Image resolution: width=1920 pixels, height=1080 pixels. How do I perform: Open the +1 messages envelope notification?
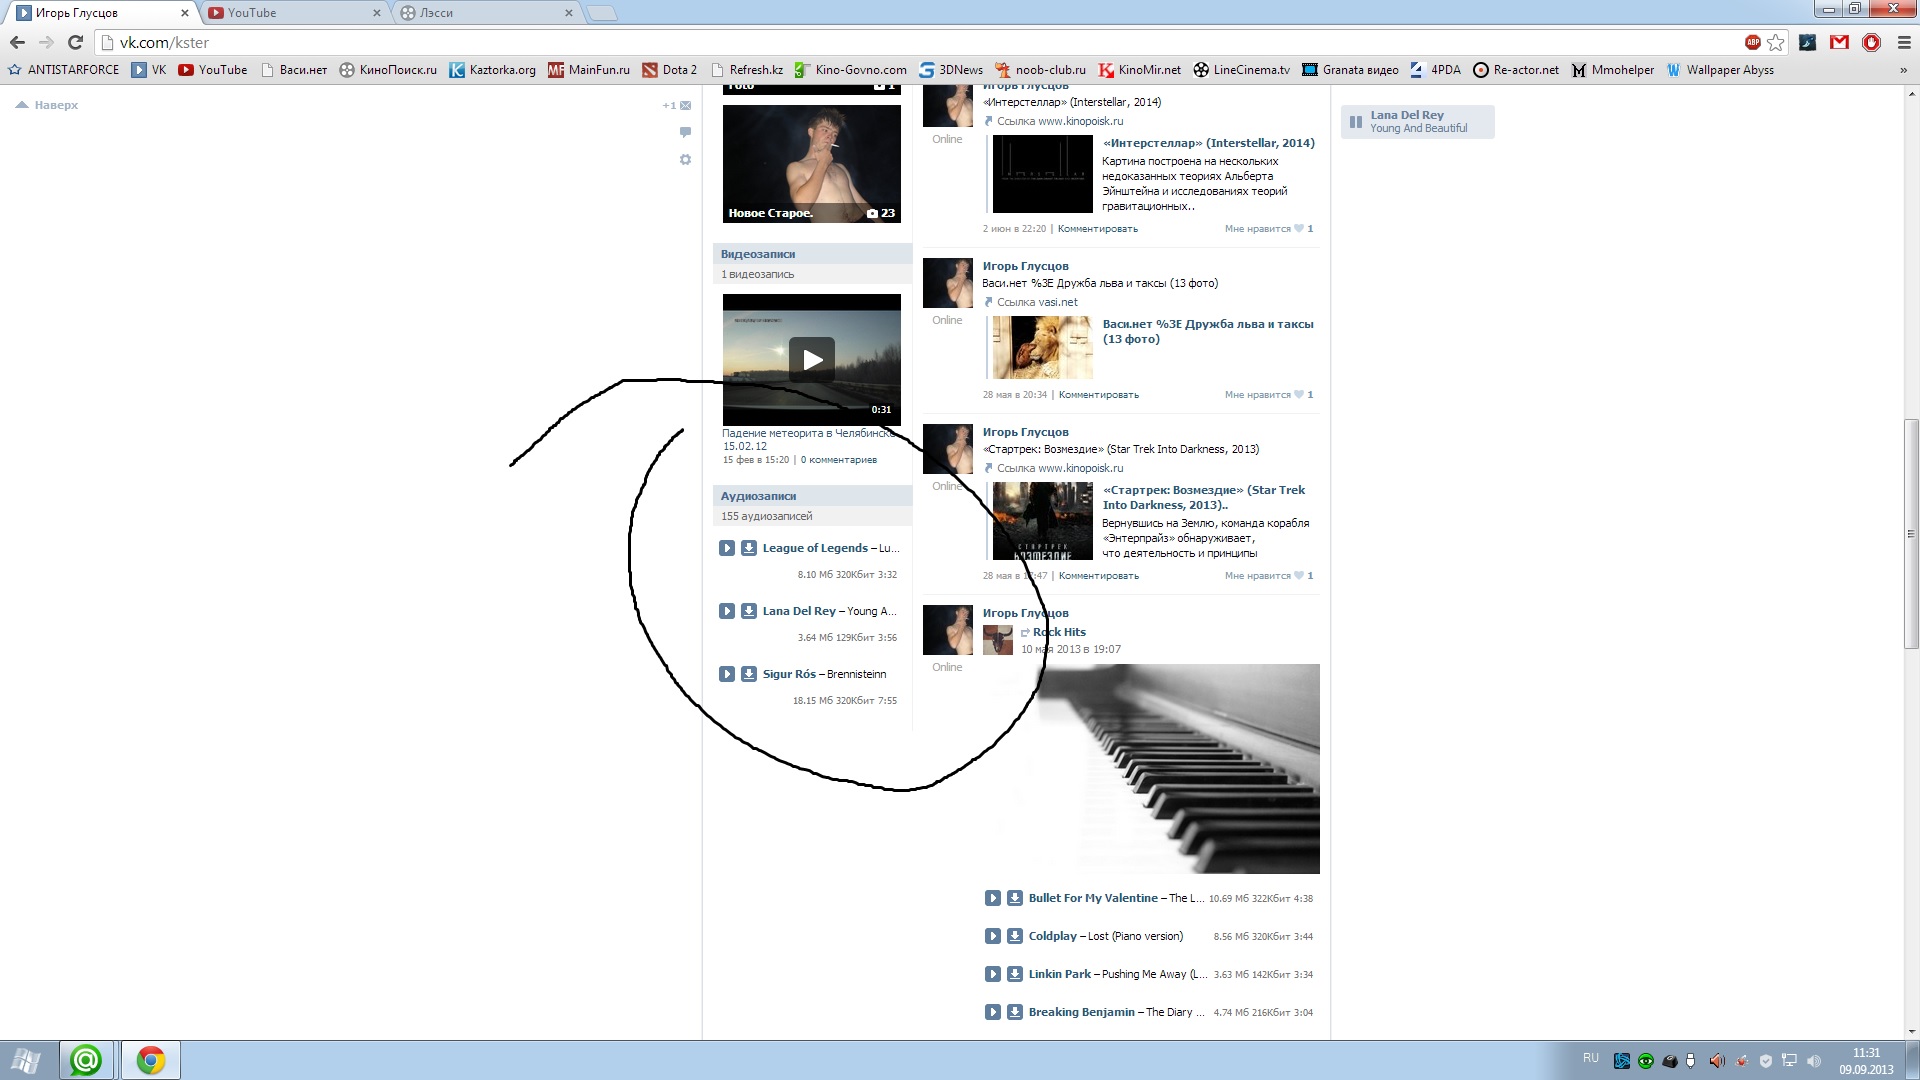(x=677, y=105)
